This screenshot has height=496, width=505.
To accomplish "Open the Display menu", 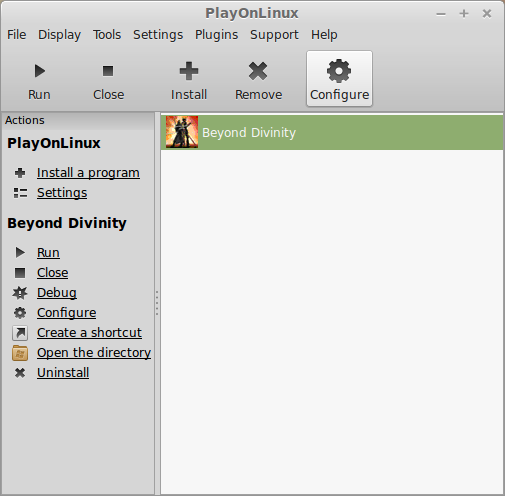I will click(x=59, y=35).
